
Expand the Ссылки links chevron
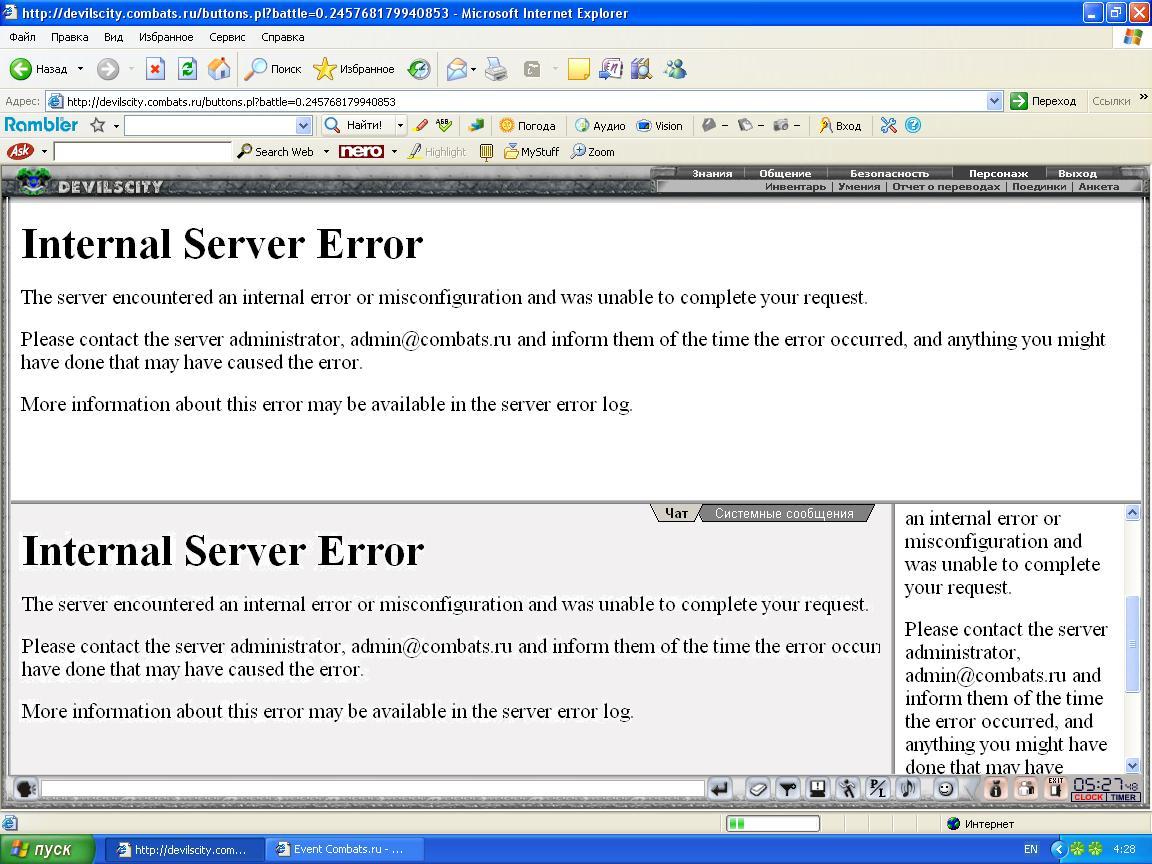click(1143, 96)
